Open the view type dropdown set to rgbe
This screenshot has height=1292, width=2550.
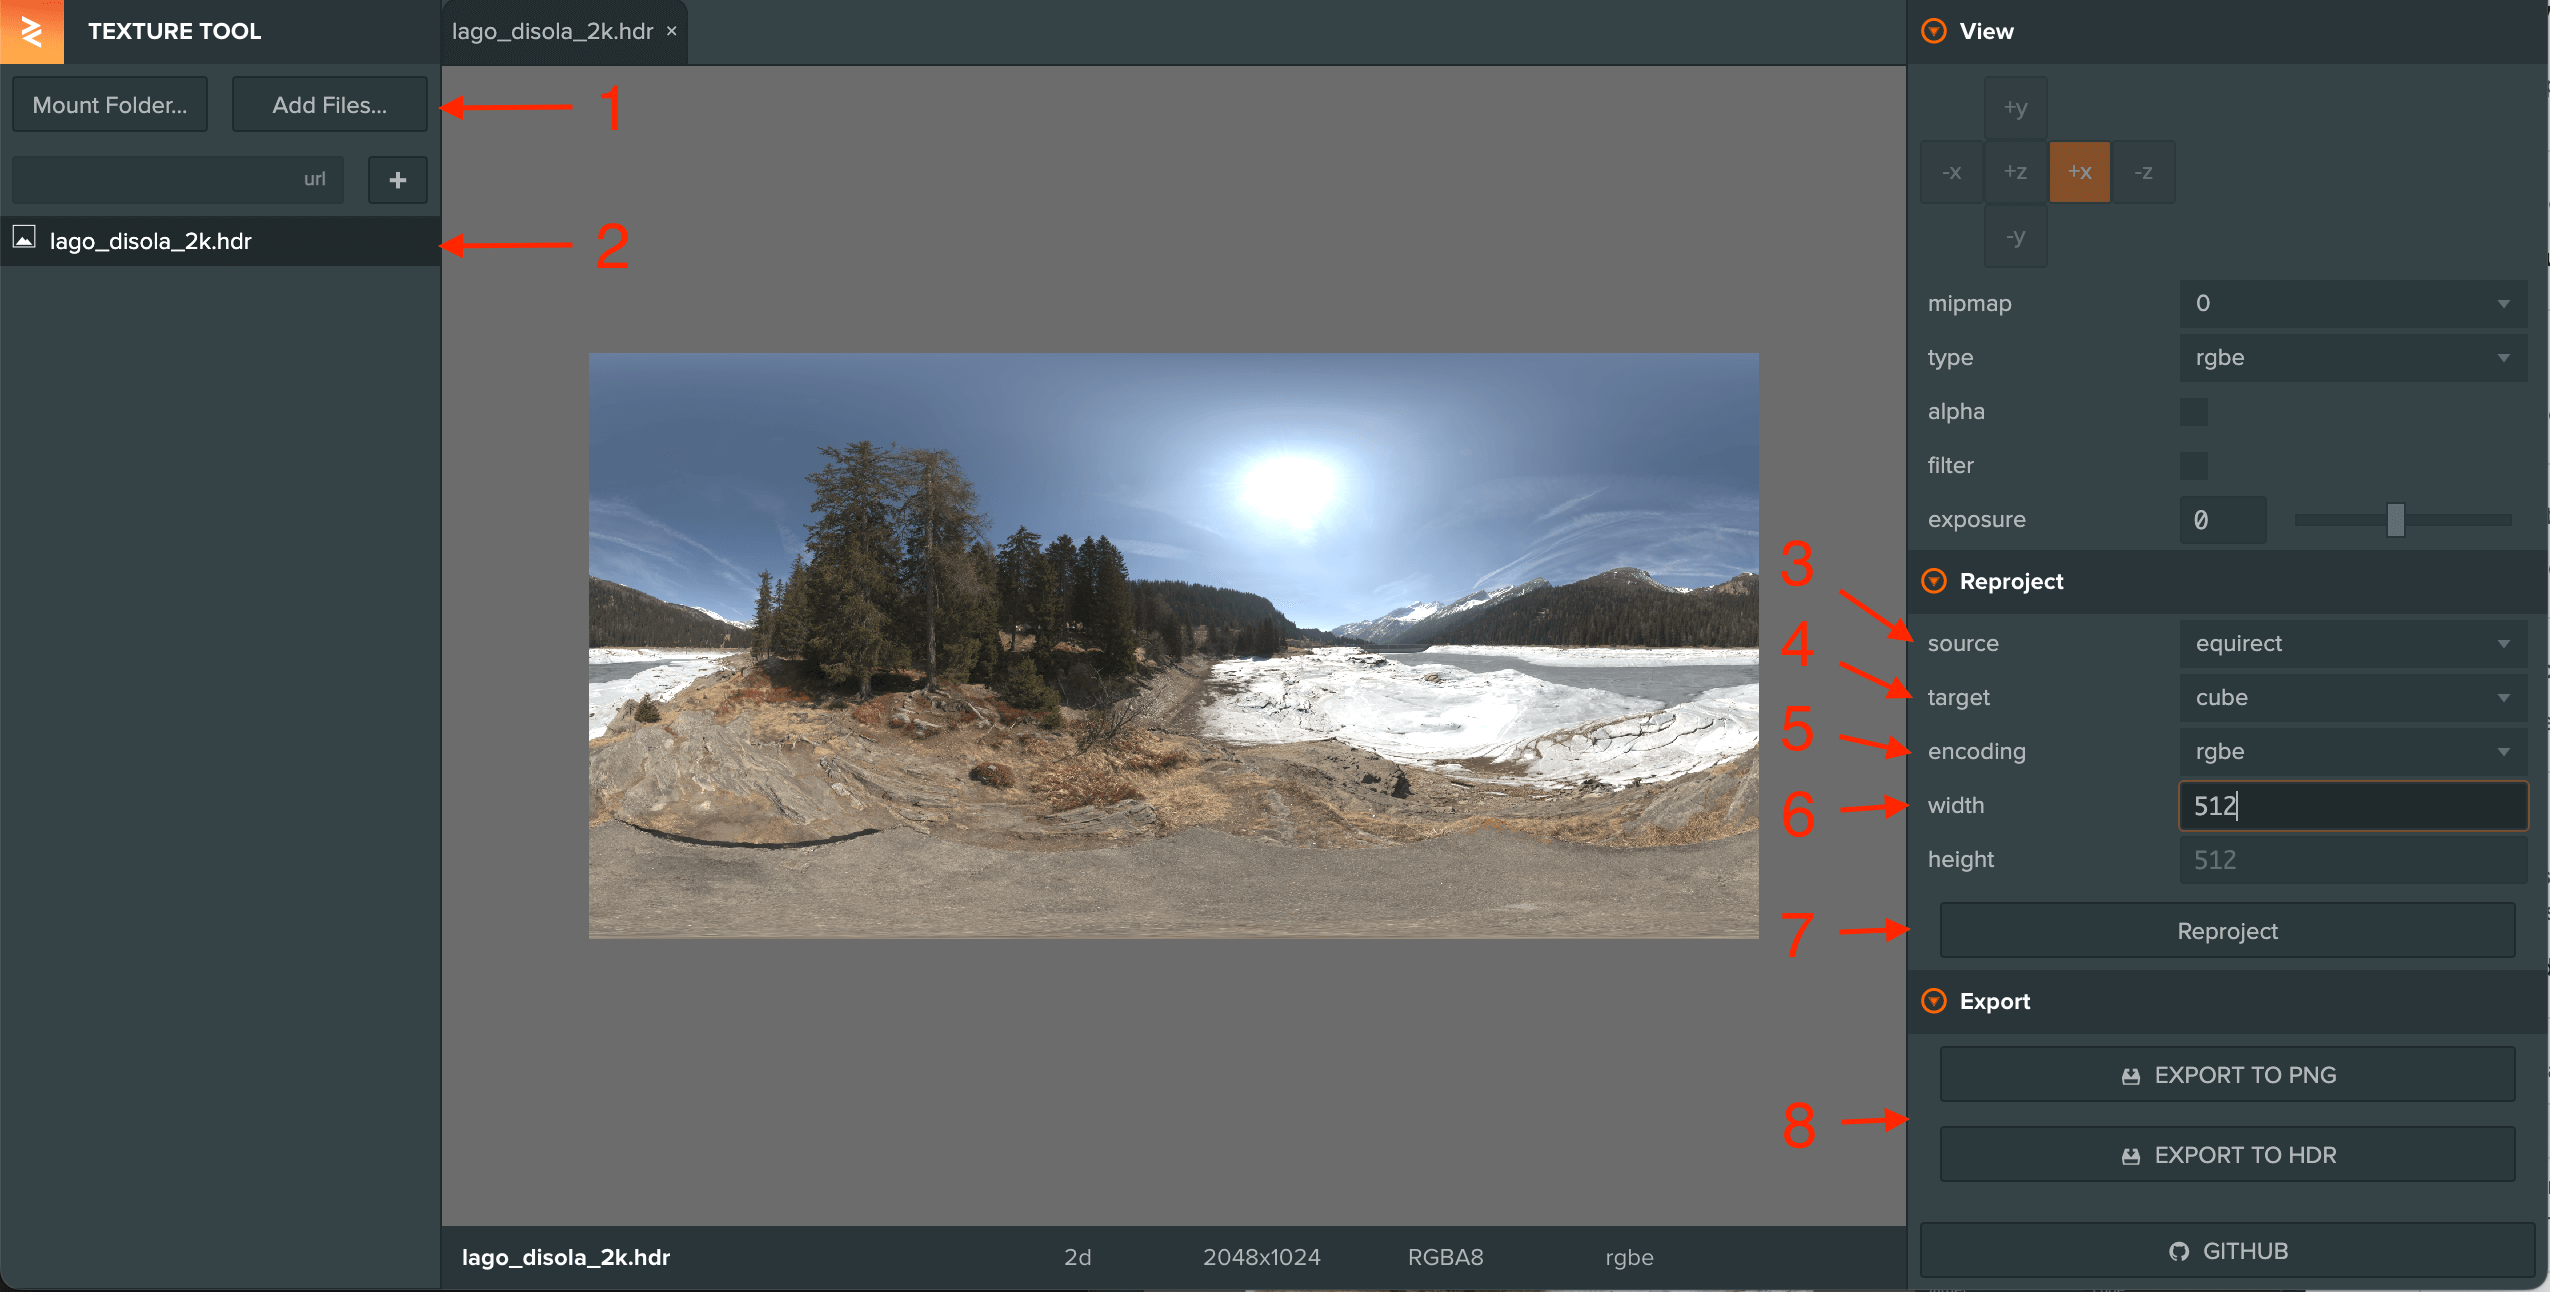[2353, 358]
